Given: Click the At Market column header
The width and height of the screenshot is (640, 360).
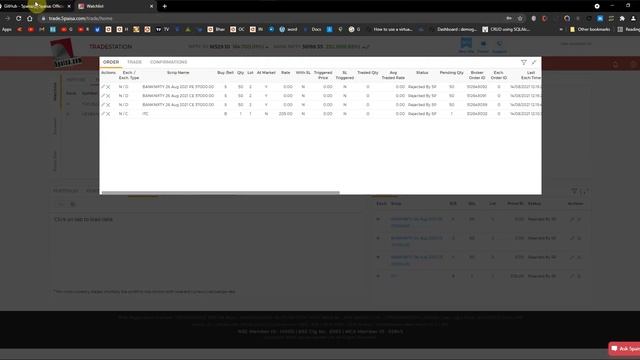Looking at the screenshot, I should pos(266,73).
